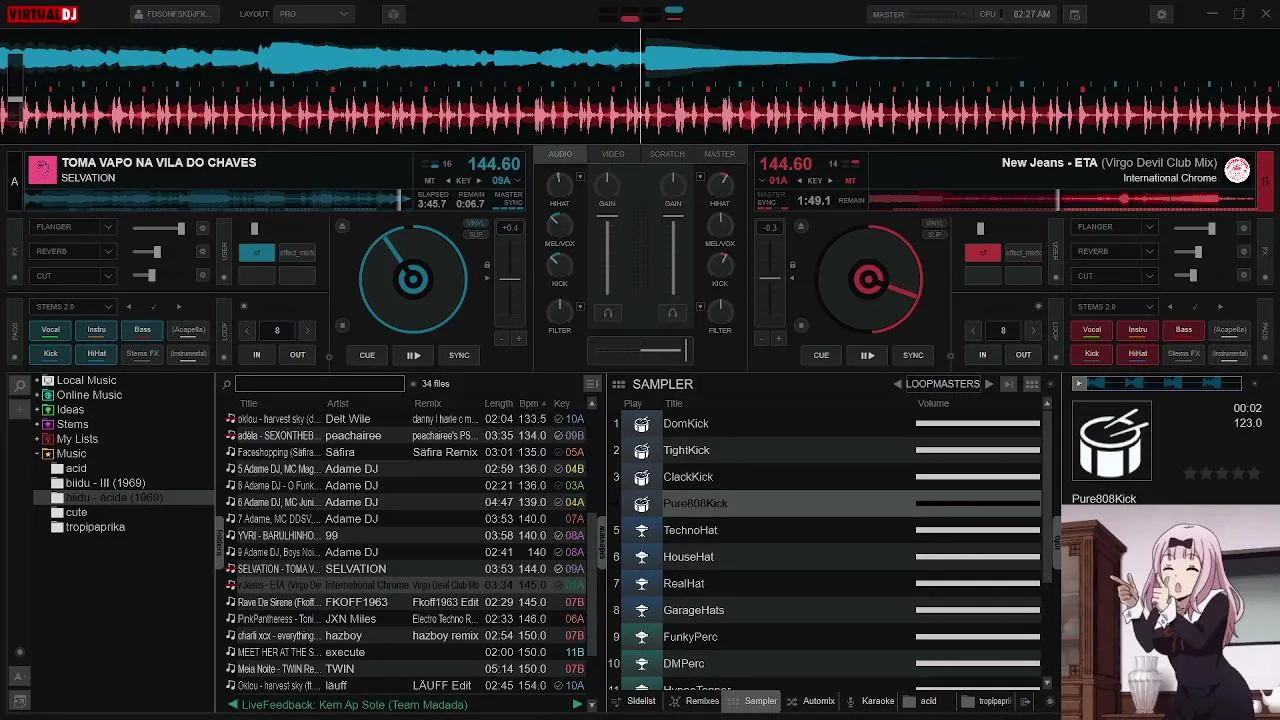This screenshot has height=720, width=1280.
Task: Play the TechnoHat sample icon
Action: [x=642, y=531]
